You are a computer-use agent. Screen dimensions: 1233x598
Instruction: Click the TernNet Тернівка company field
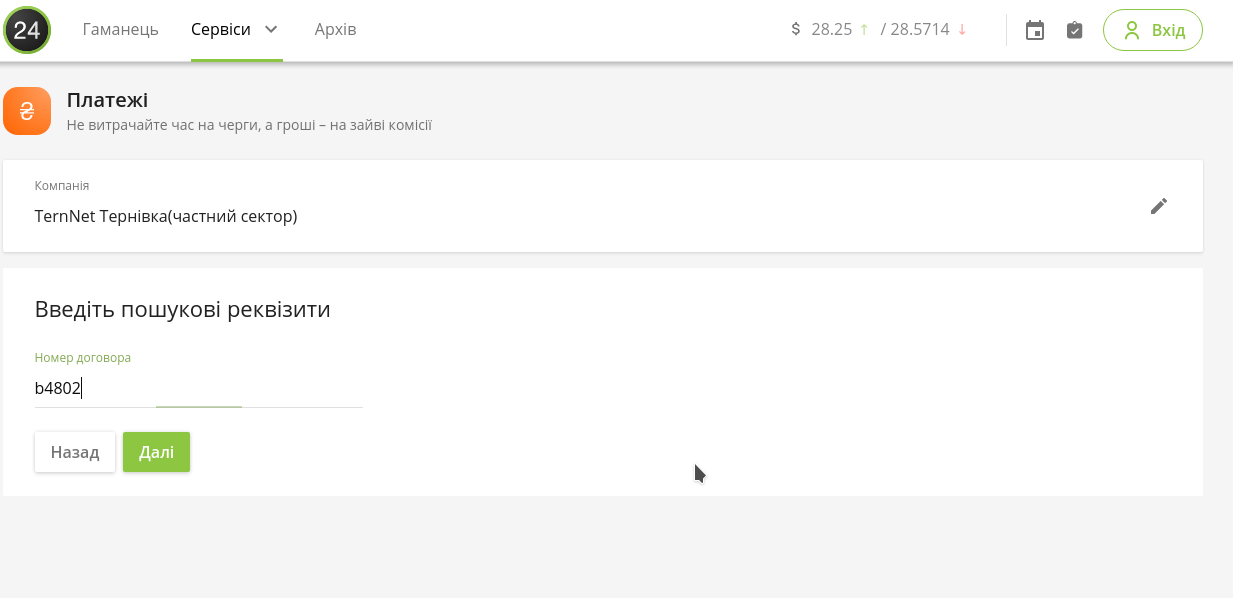point(603,206)
